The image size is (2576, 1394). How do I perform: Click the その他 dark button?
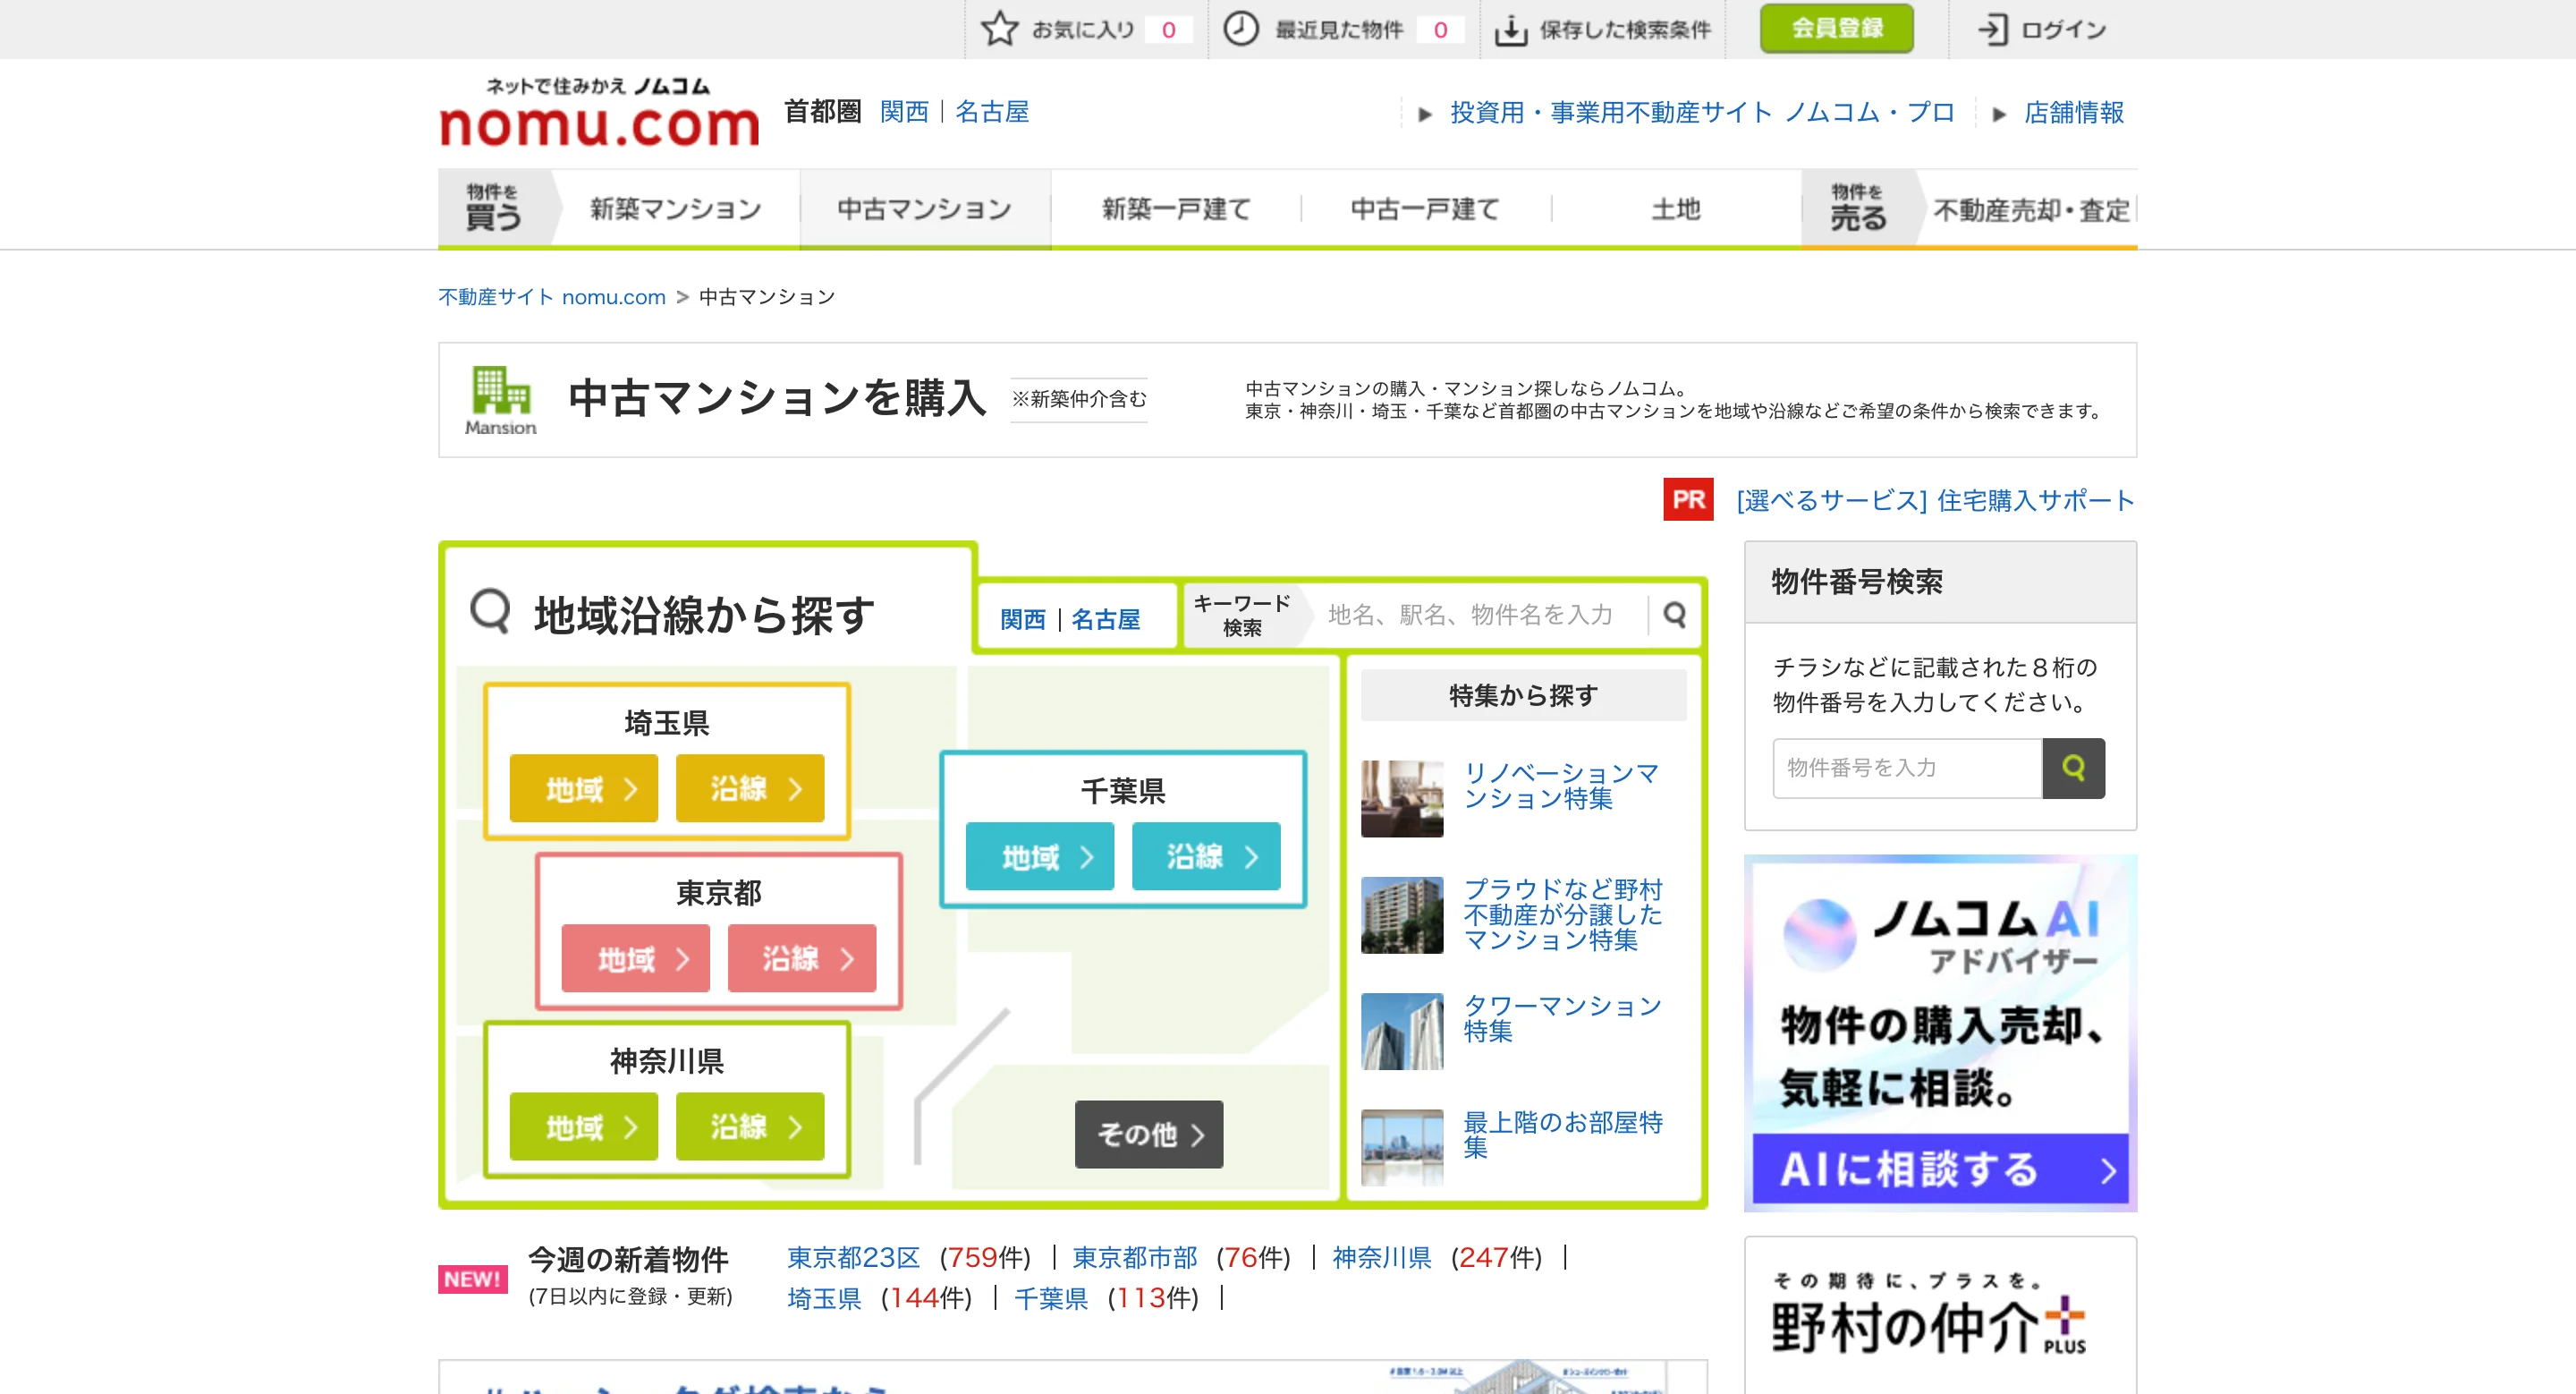[1149, 1134]
